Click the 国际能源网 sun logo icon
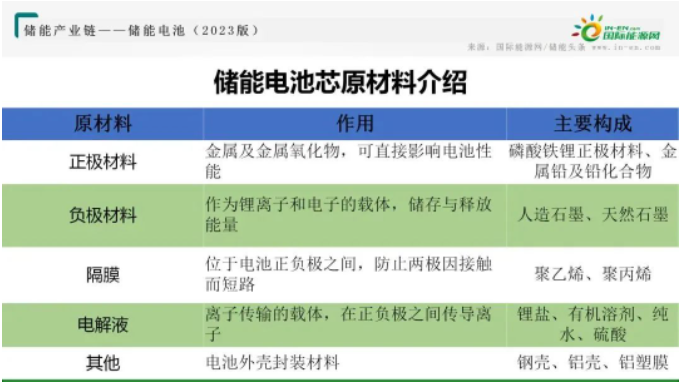 pyautogui.click(x=588, y=28)
